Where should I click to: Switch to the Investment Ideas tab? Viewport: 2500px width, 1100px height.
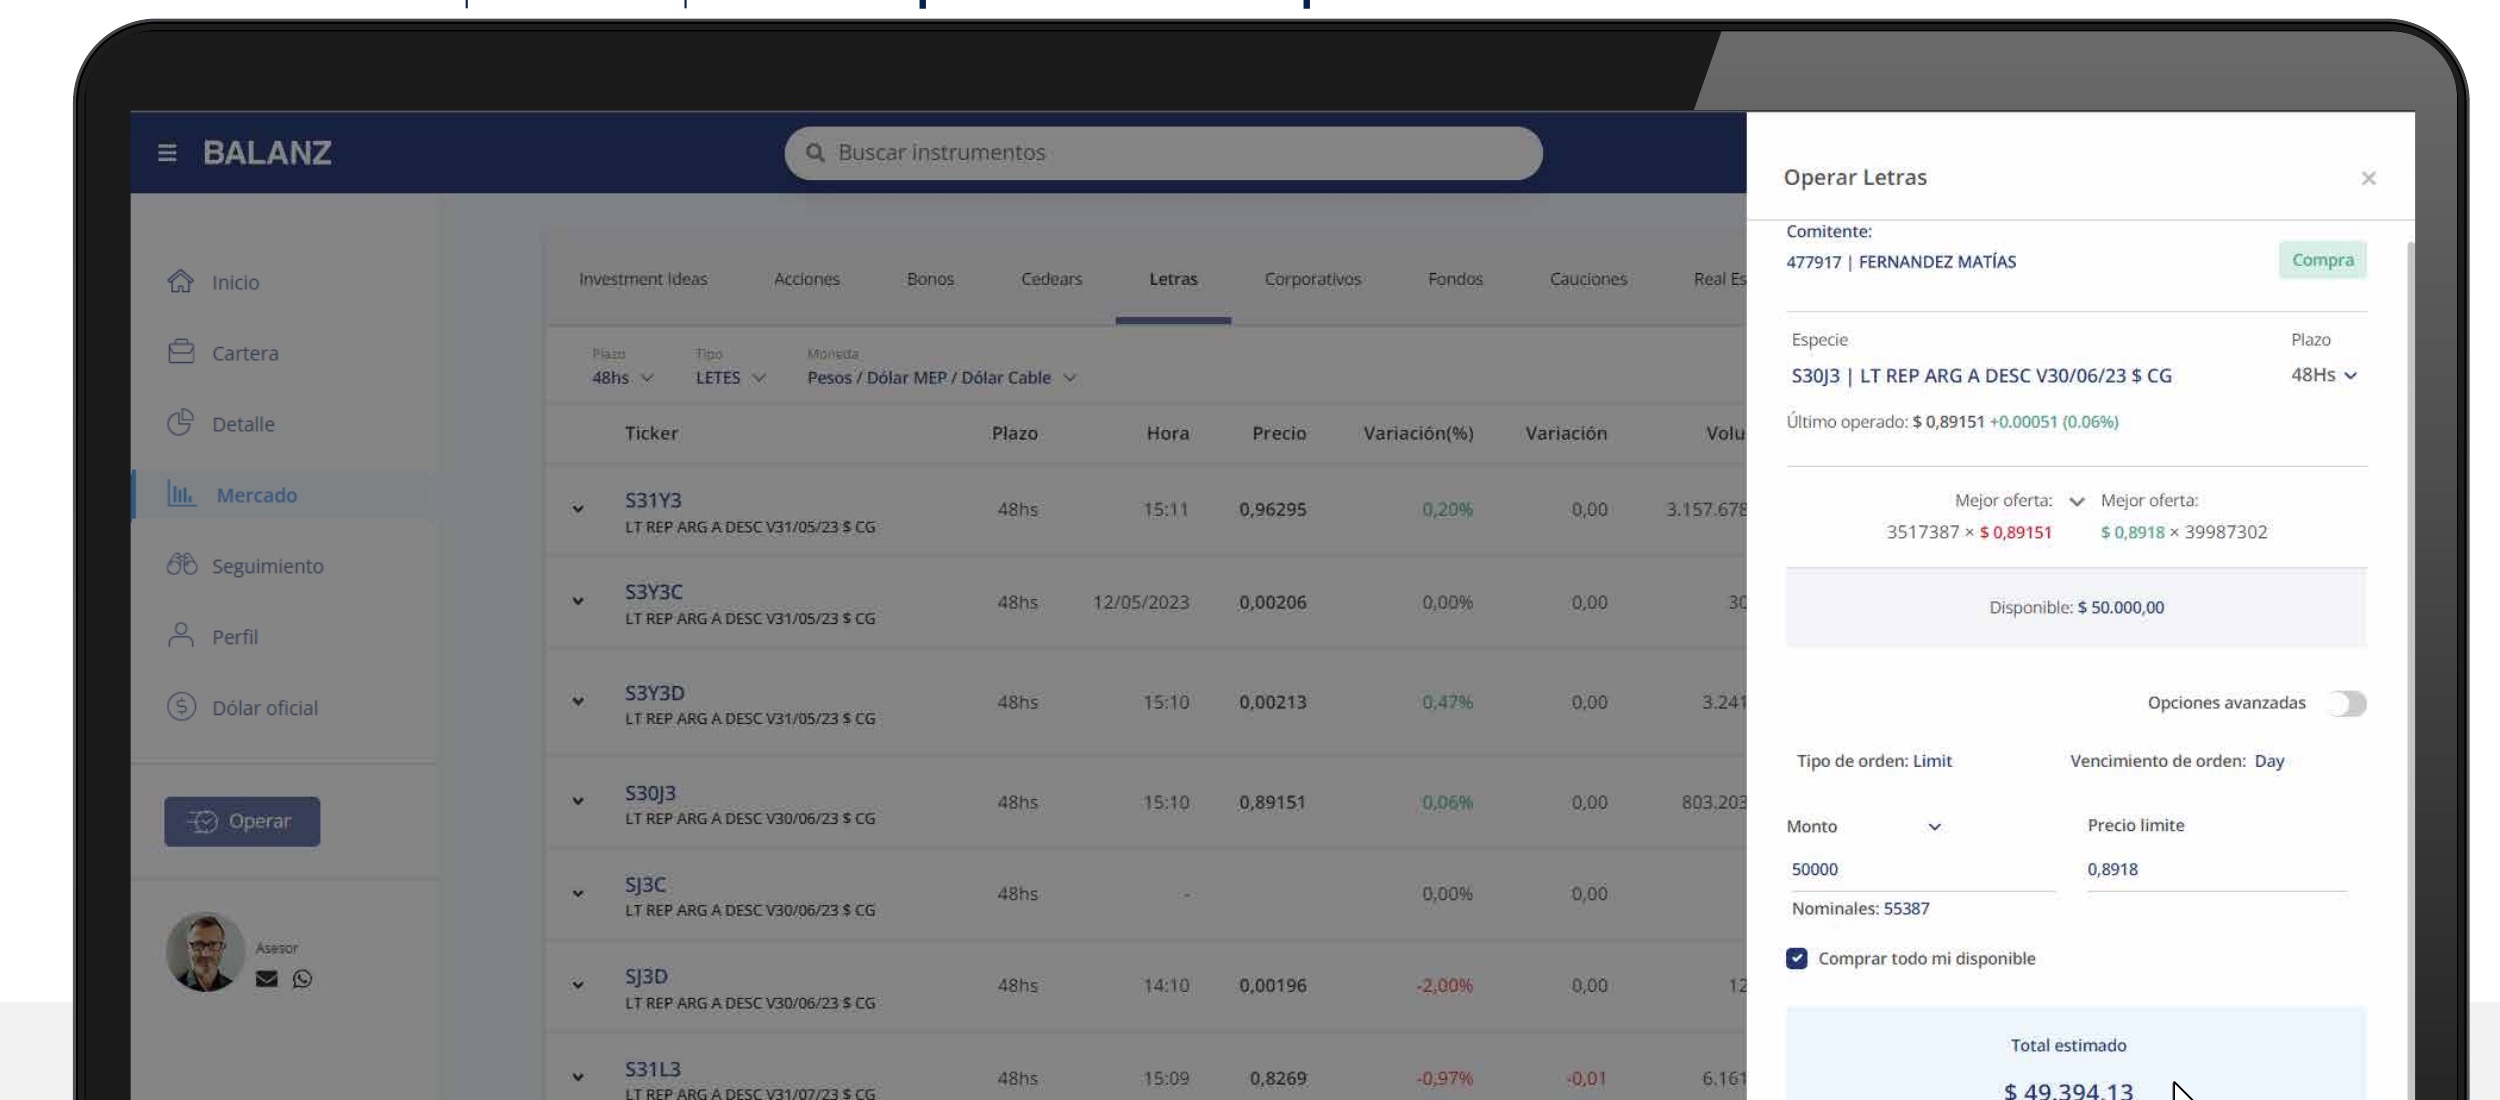(x=643, y=279)
